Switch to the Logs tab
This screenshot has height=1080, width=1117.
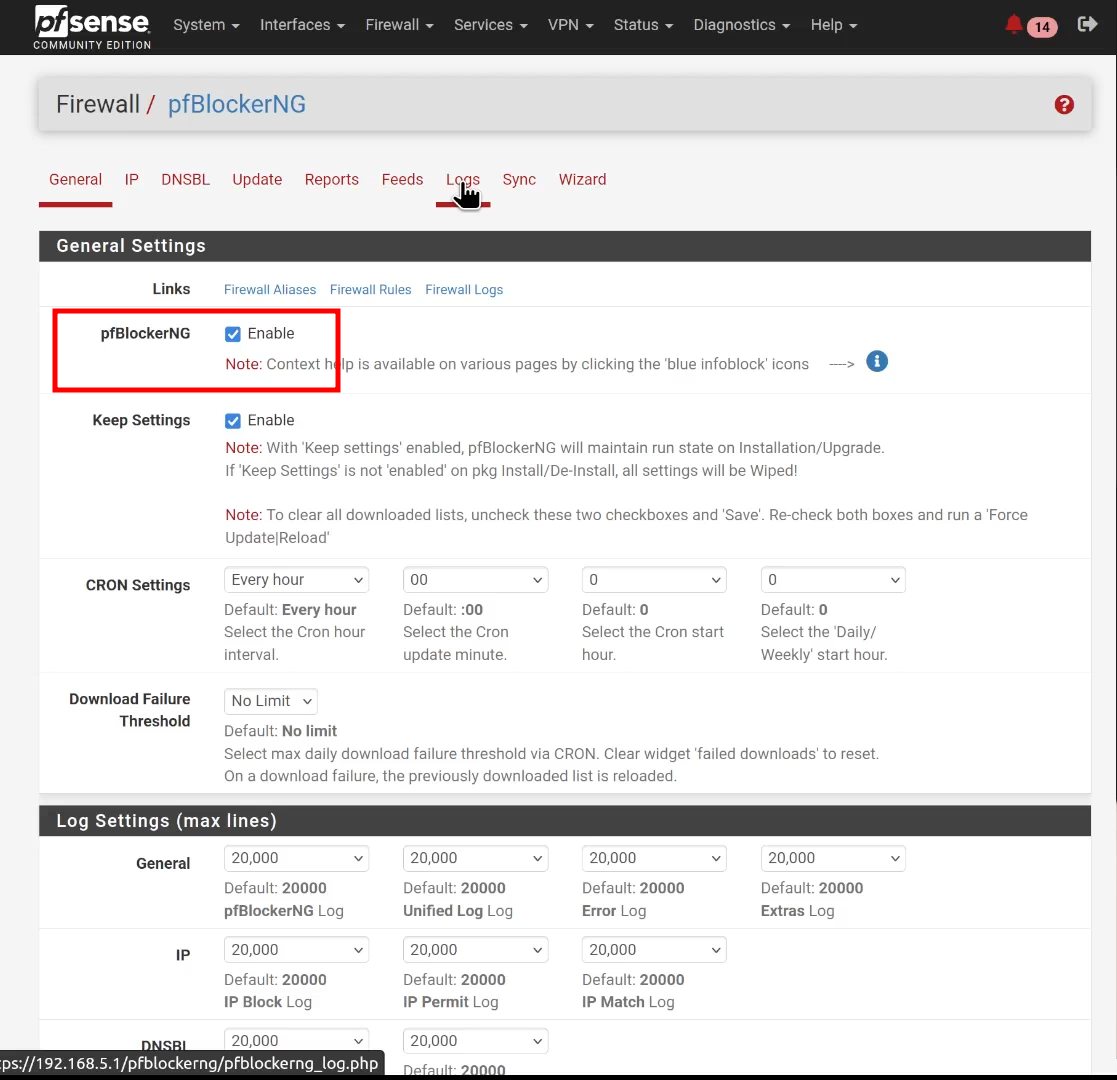[x=463, y=180]
